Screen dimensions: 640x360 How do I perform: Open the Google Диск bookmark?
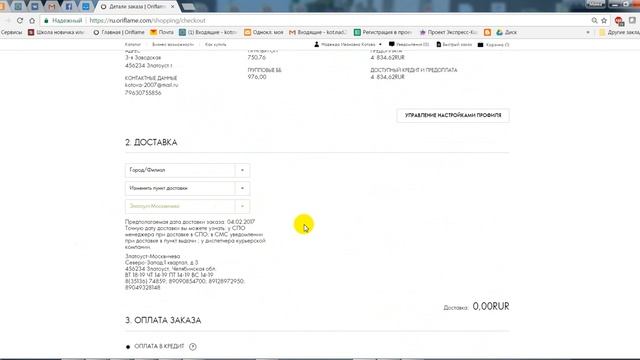point(507,32)
